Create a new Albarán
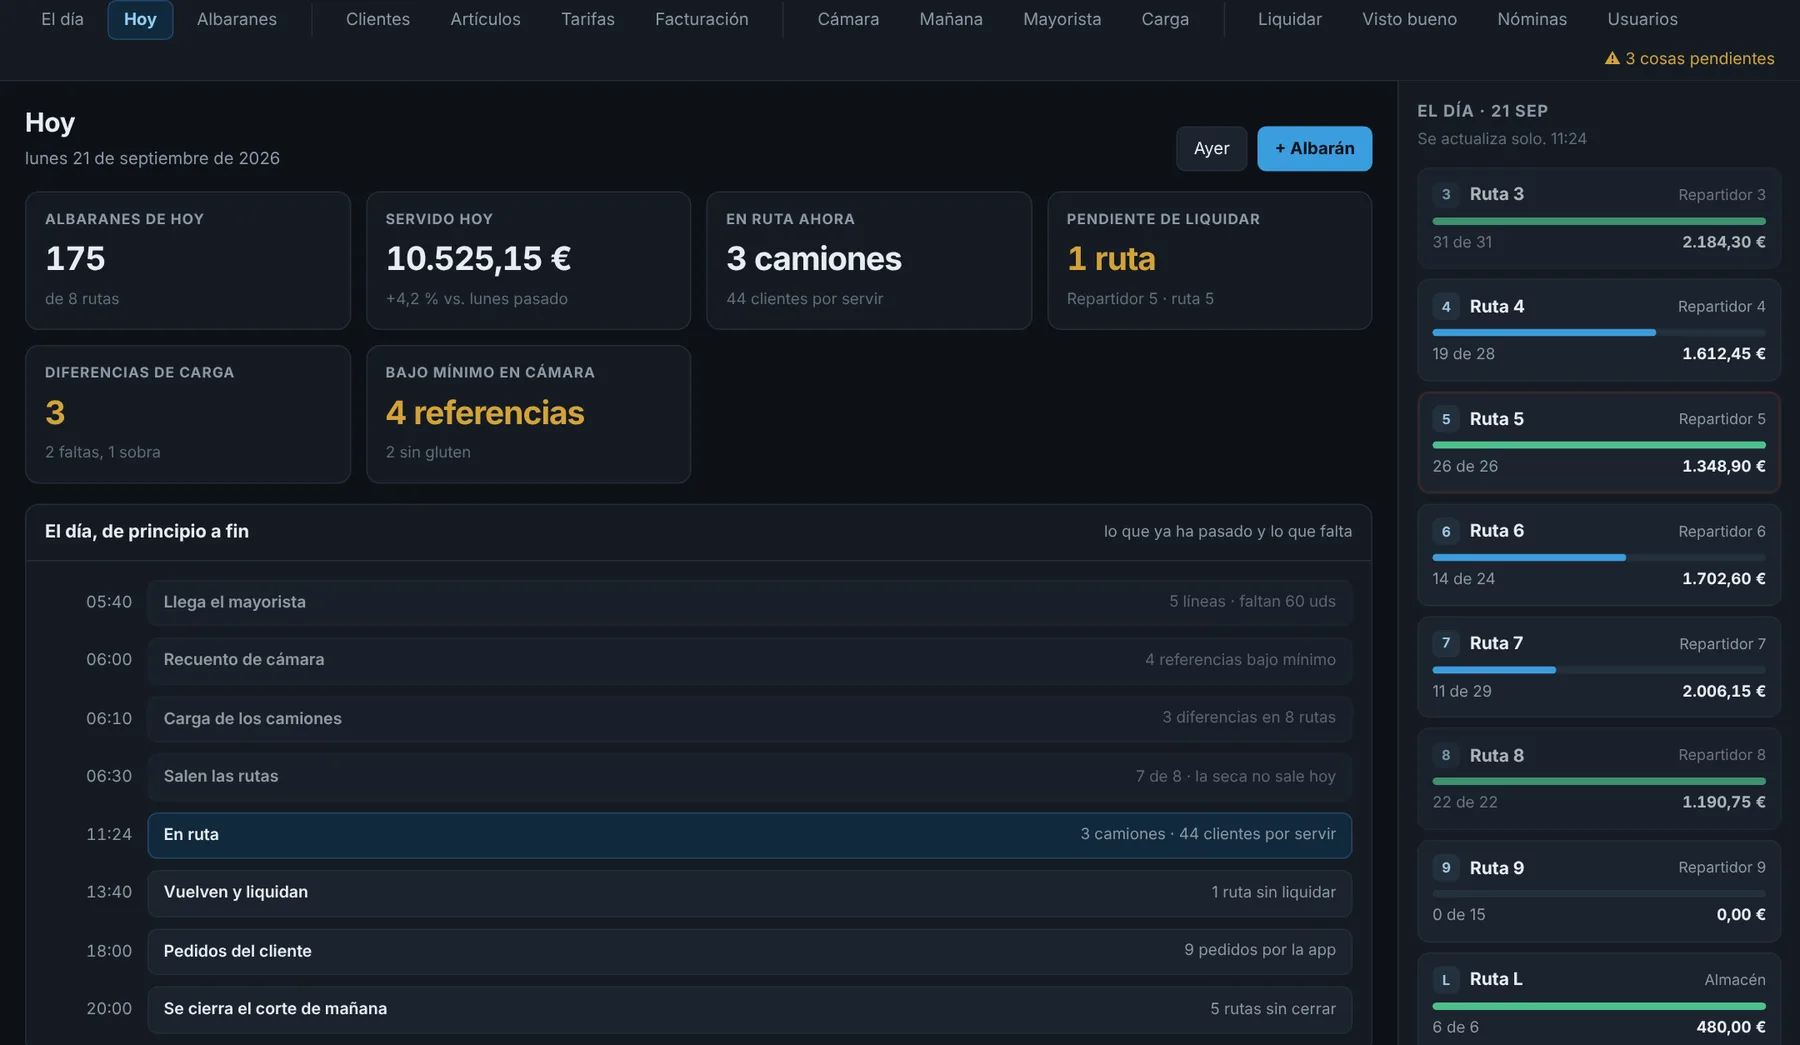Image resolution: width=1800 pixels, height=1045 pixels. (1314, 149)
